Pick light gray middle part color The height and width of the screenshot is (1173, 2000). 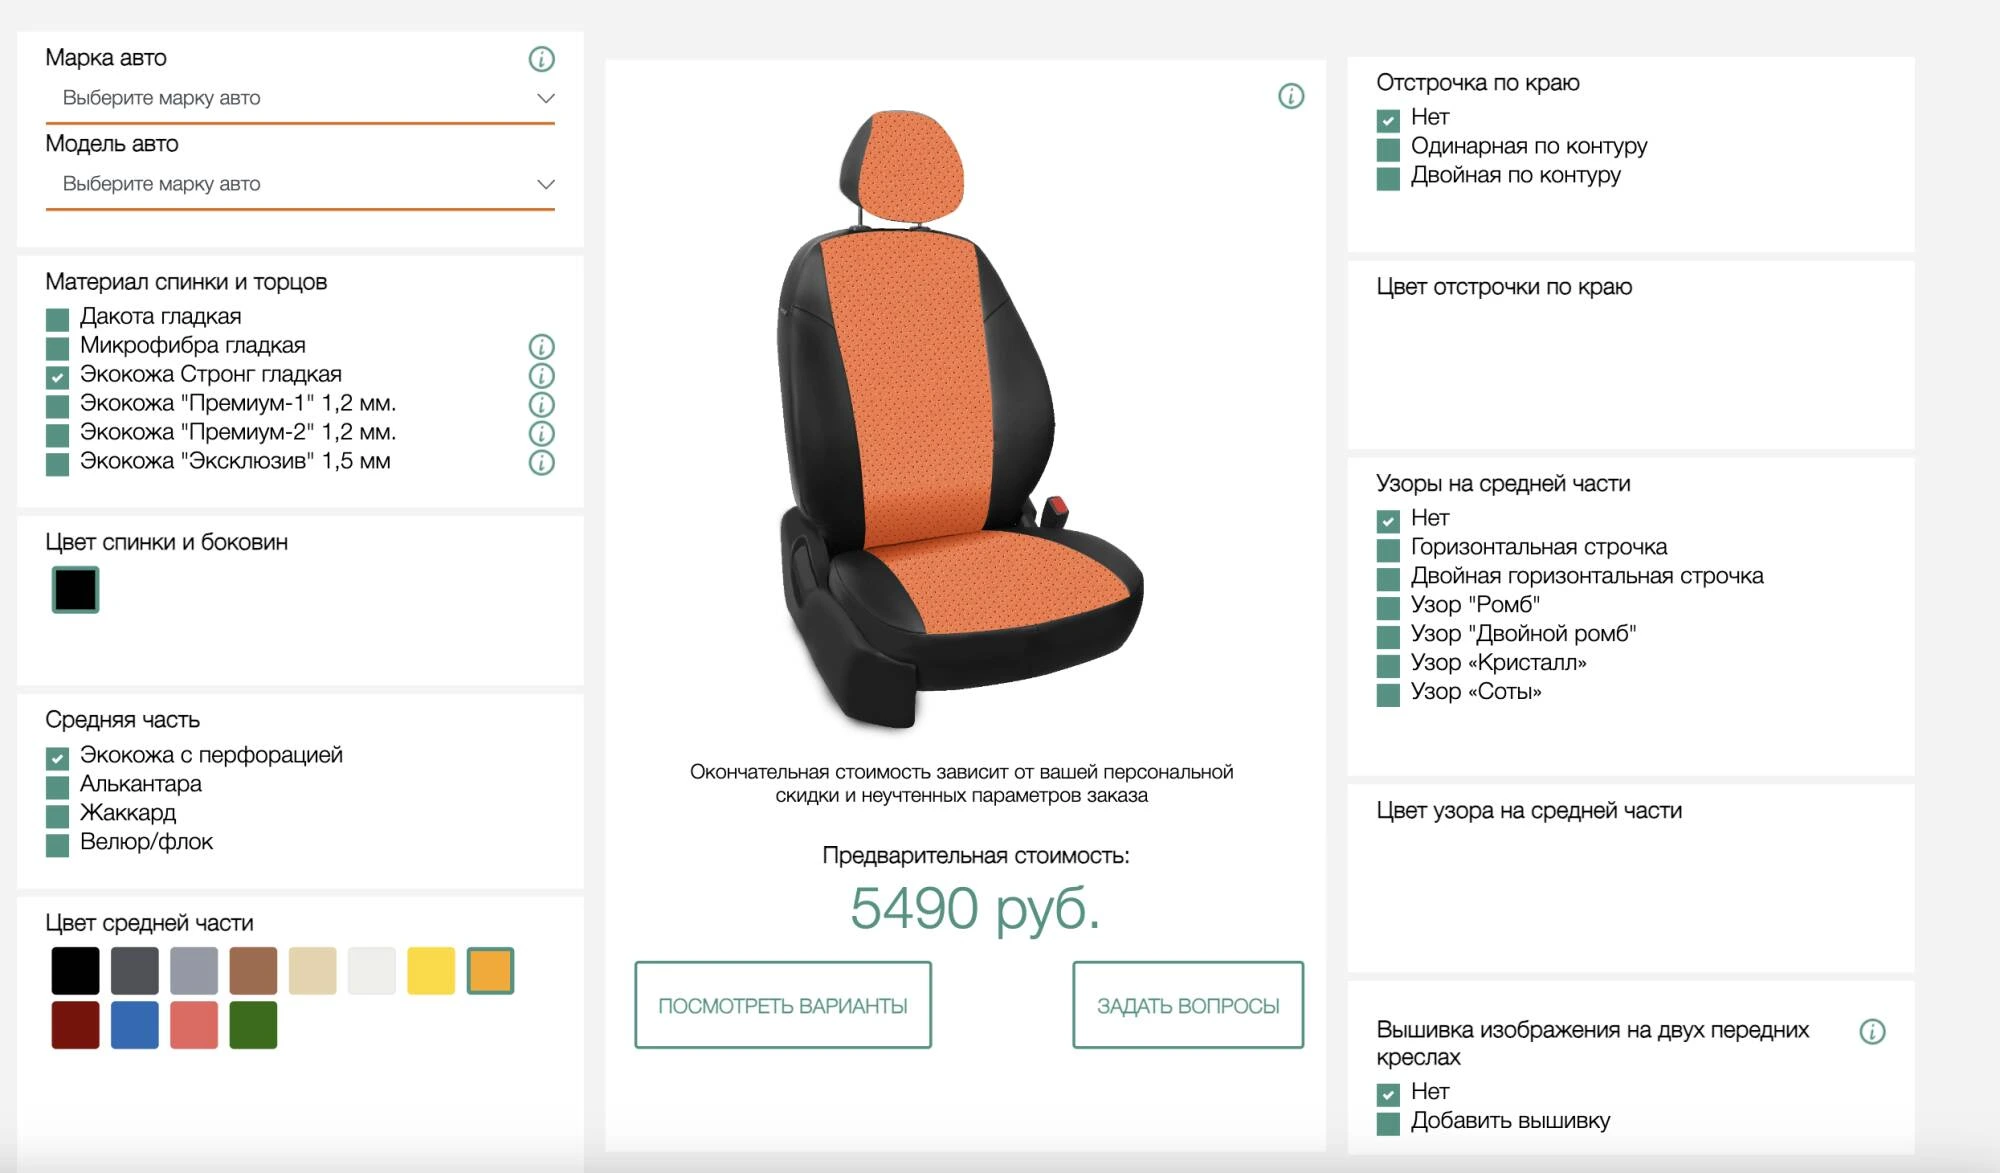coord(194,971)
